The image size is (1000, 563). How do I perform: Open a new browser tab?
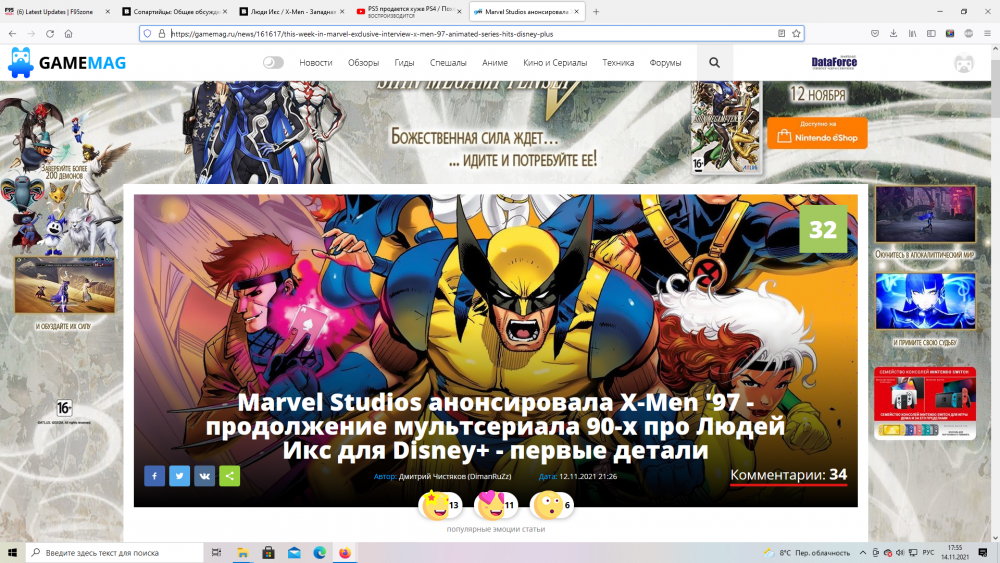(596, 11)
